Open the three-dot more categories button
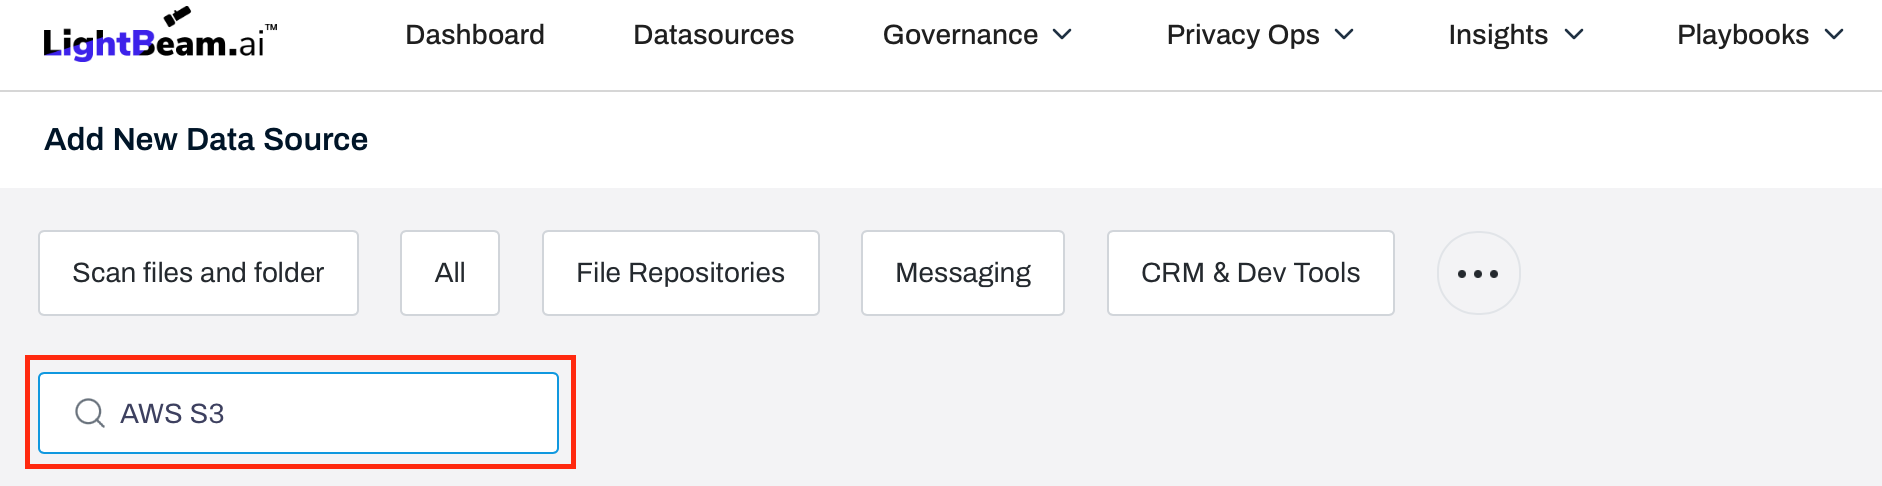The width and height of the screenshot is (1882, 486). tap(1478, 273)
